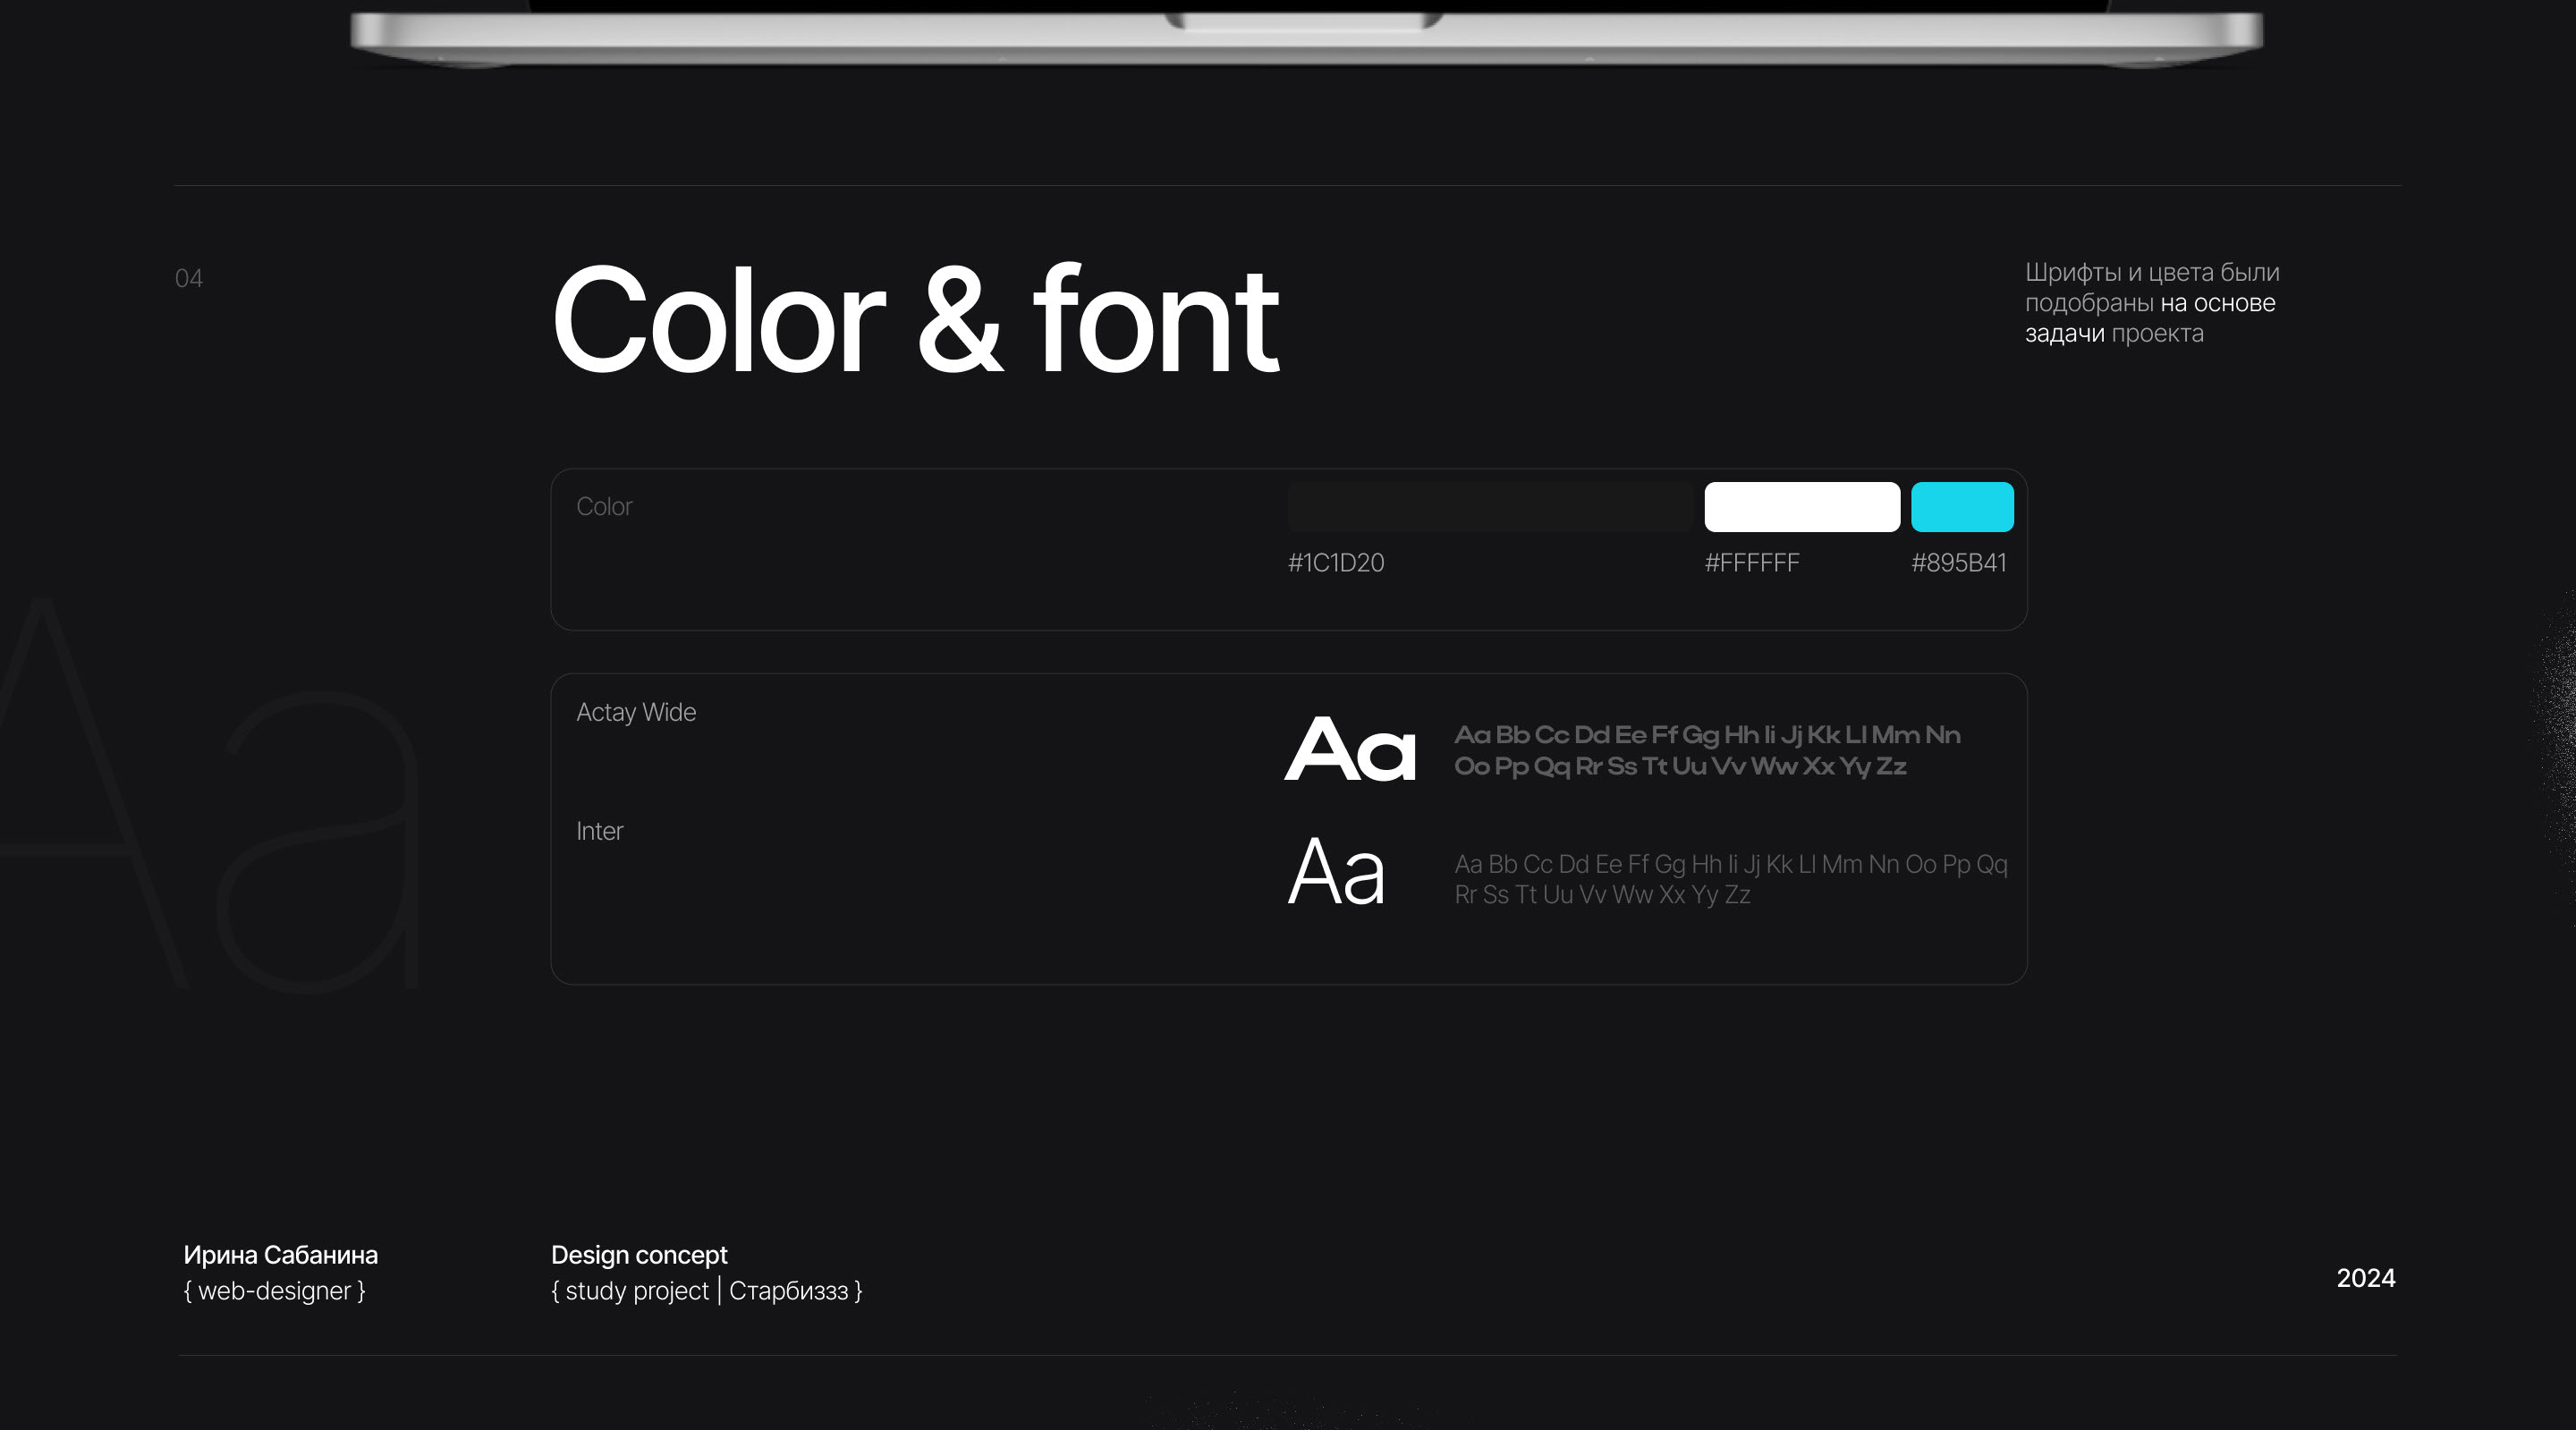Click the #1C1D20 hex code label

(1335, 563)
